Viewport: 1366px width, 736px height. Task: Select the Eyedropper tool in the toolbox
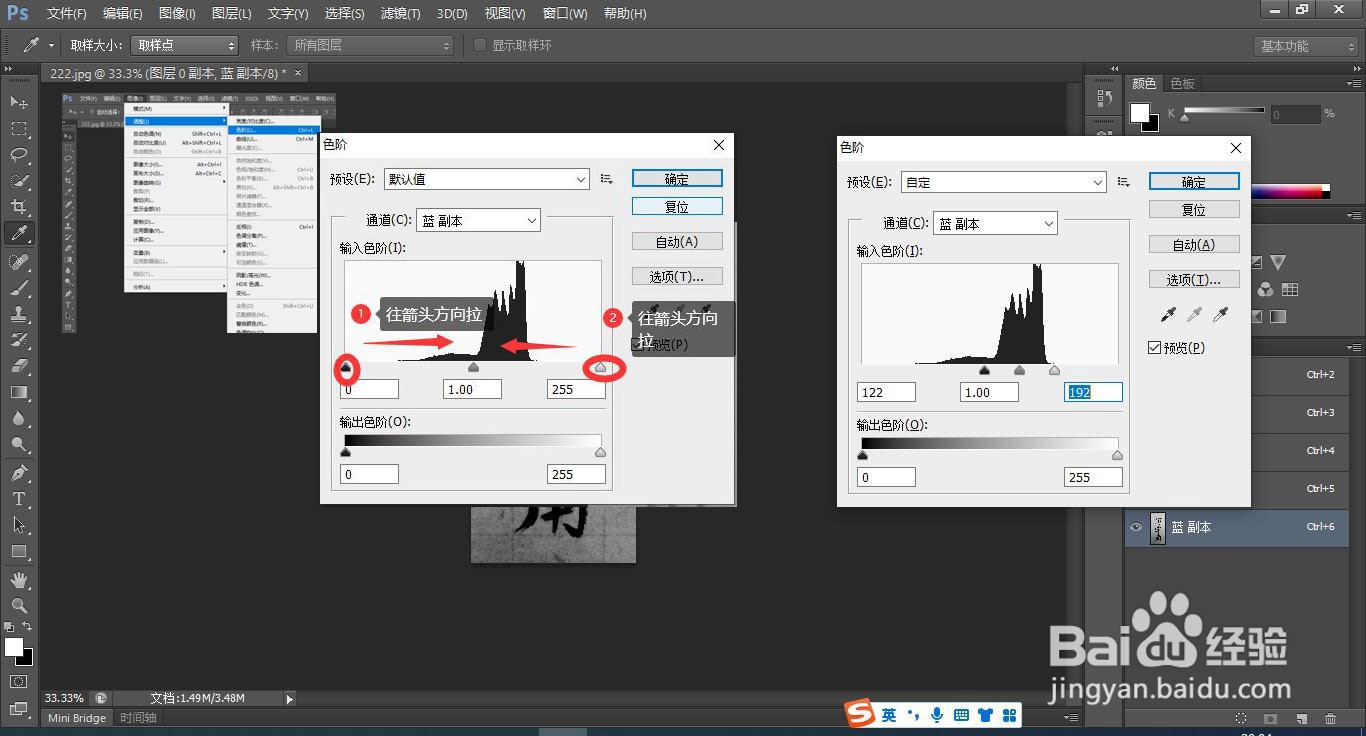point(19,233)
